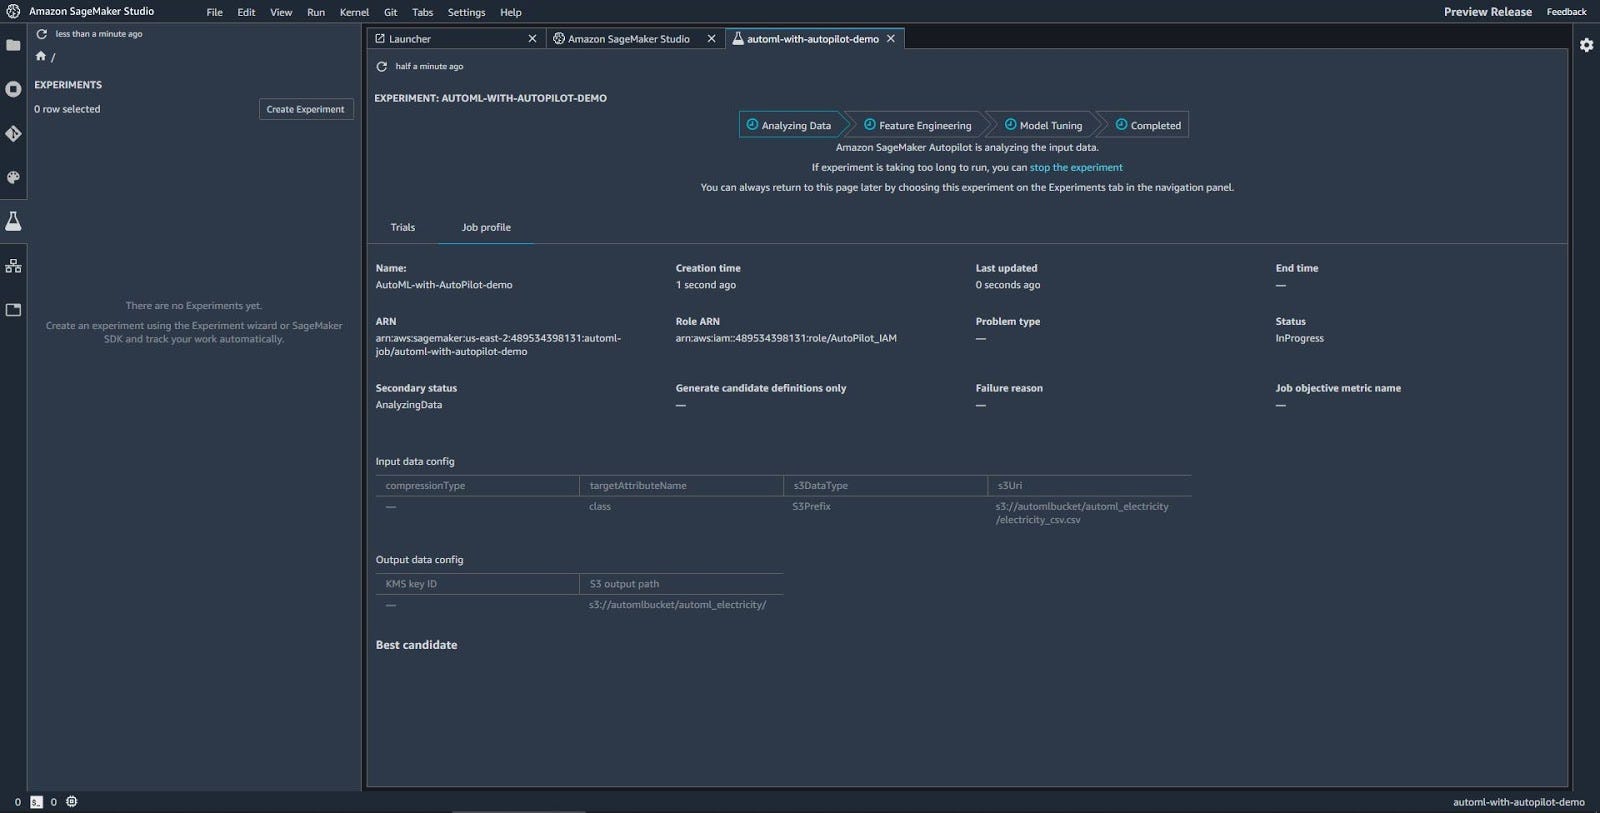Click the compressionType column header
Image resolution: width=1600 pixels, height=813 pixels.
point(477,485)
